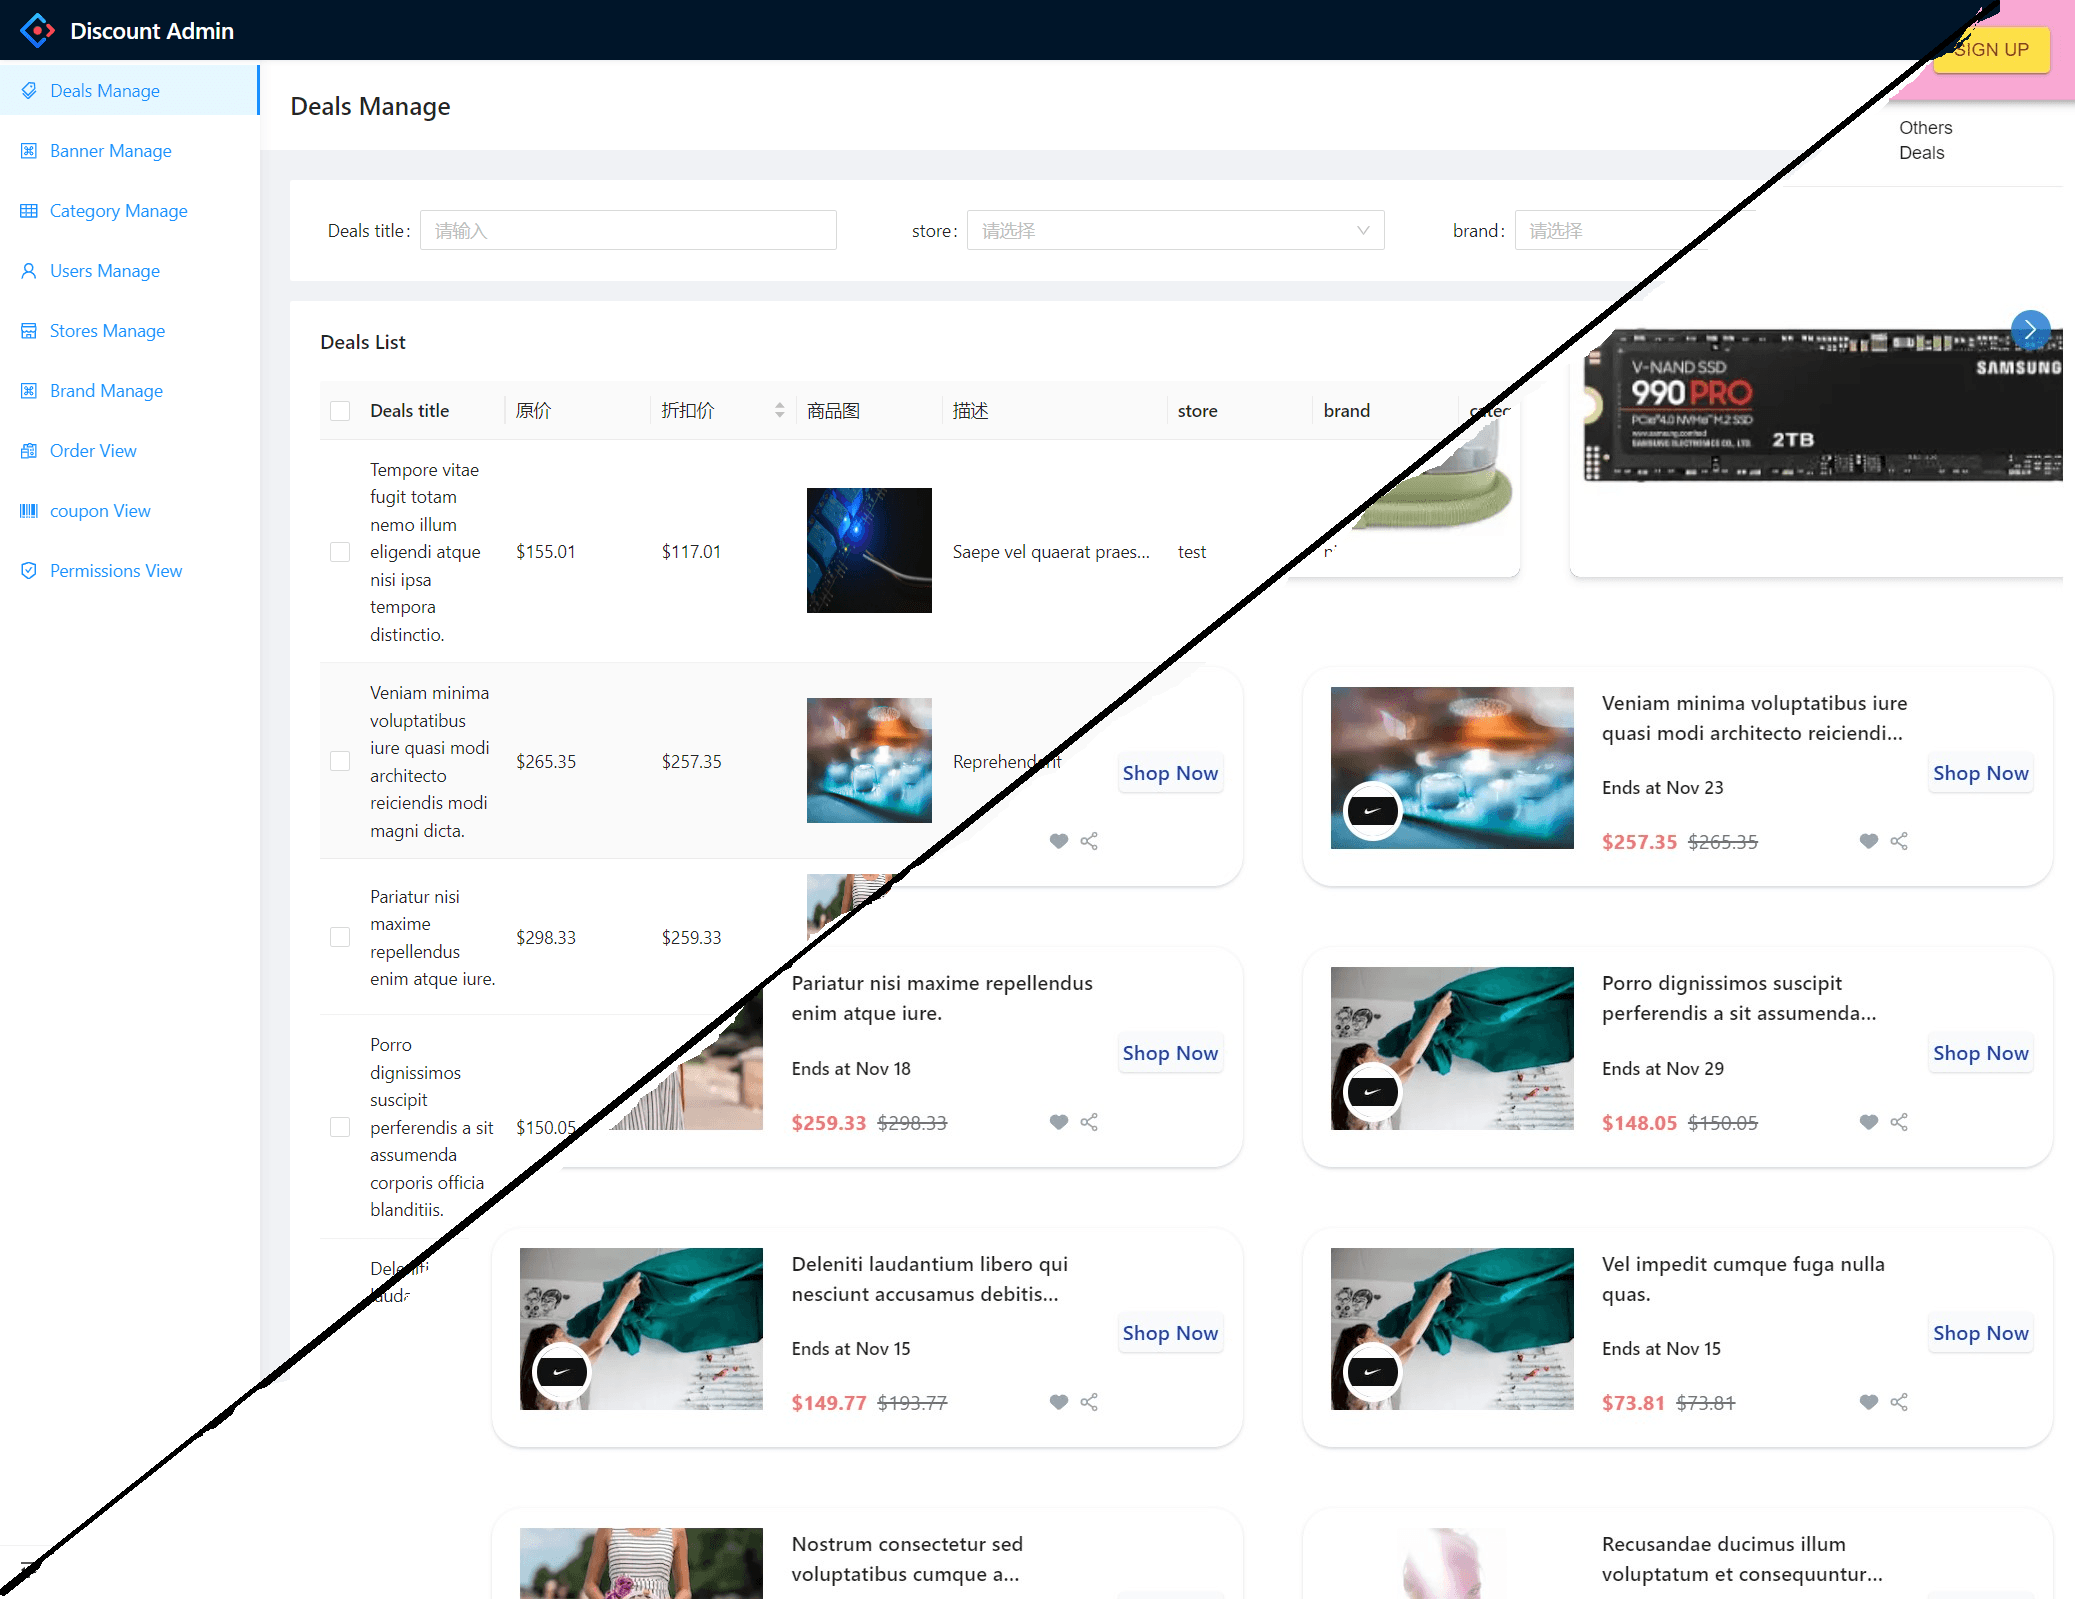This screenshot has width=2075, height=1600.
Task: Open the ice cubes product image in second row
Action: 869,760
